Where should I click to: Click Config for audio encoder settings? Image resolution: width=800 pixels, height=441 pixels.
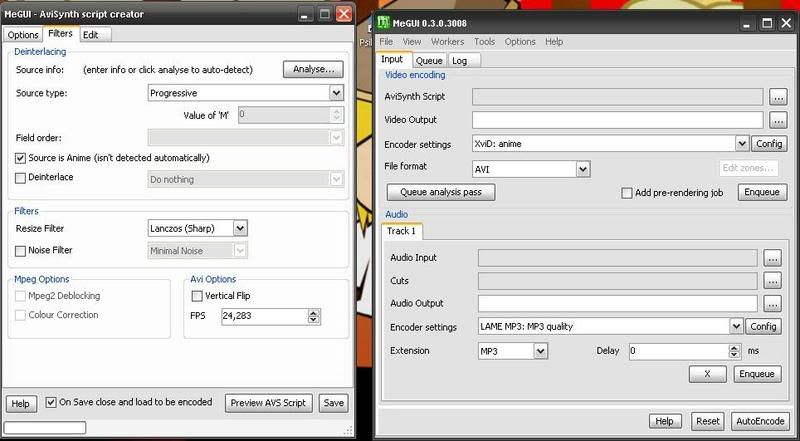pyautogui.click(x=763, y=326)
